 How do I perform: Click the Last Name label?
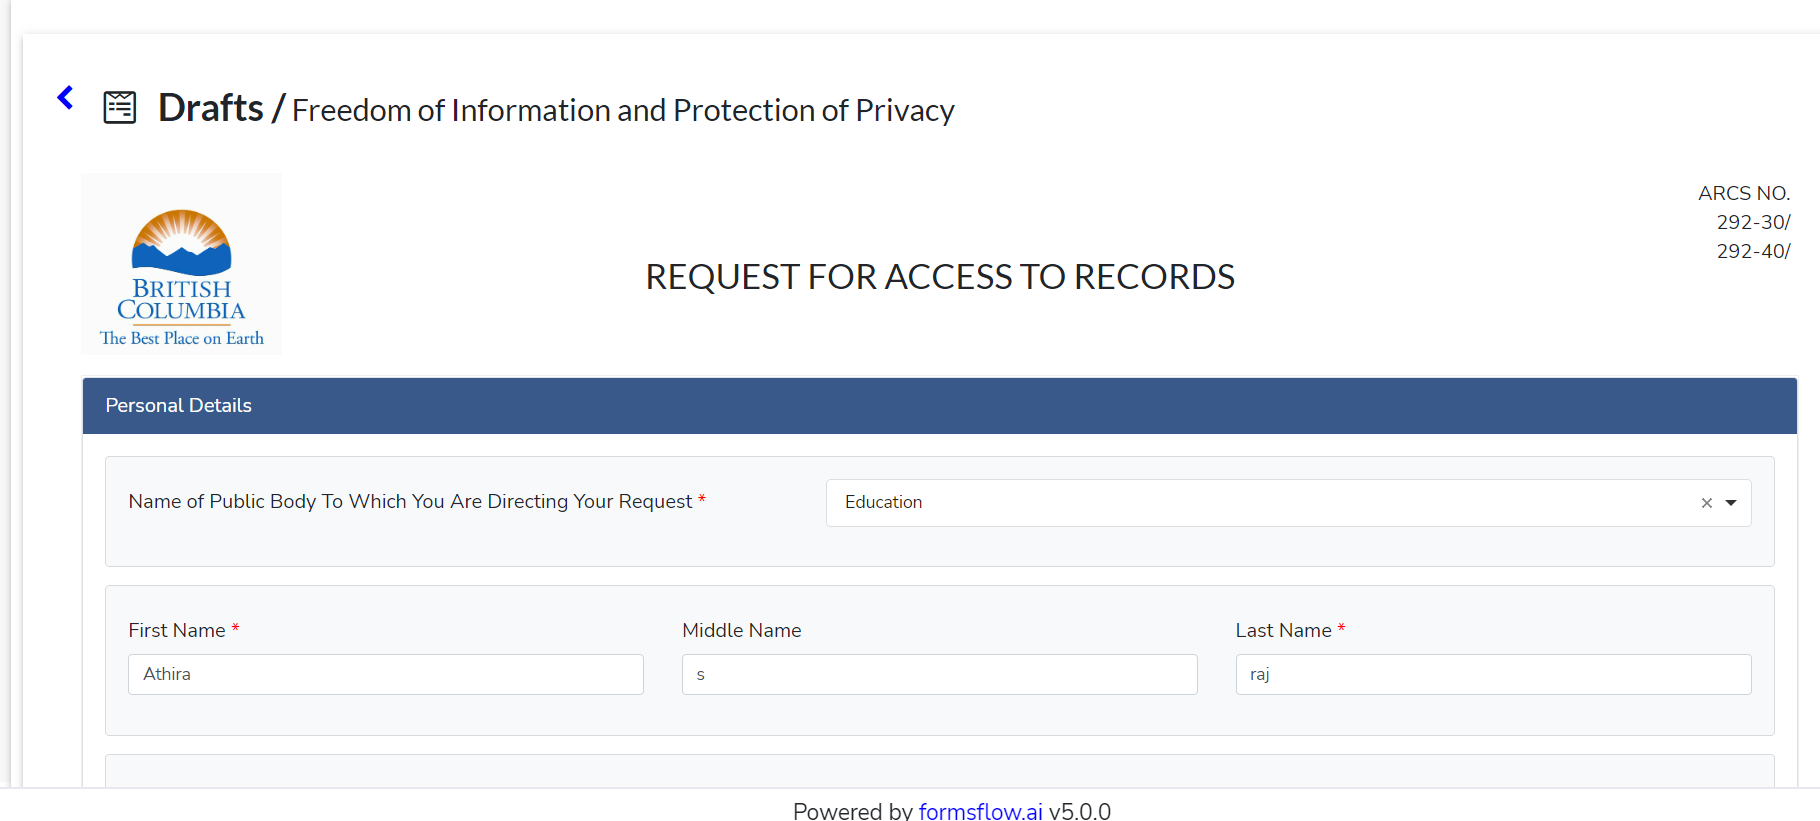pos(1283,630)
